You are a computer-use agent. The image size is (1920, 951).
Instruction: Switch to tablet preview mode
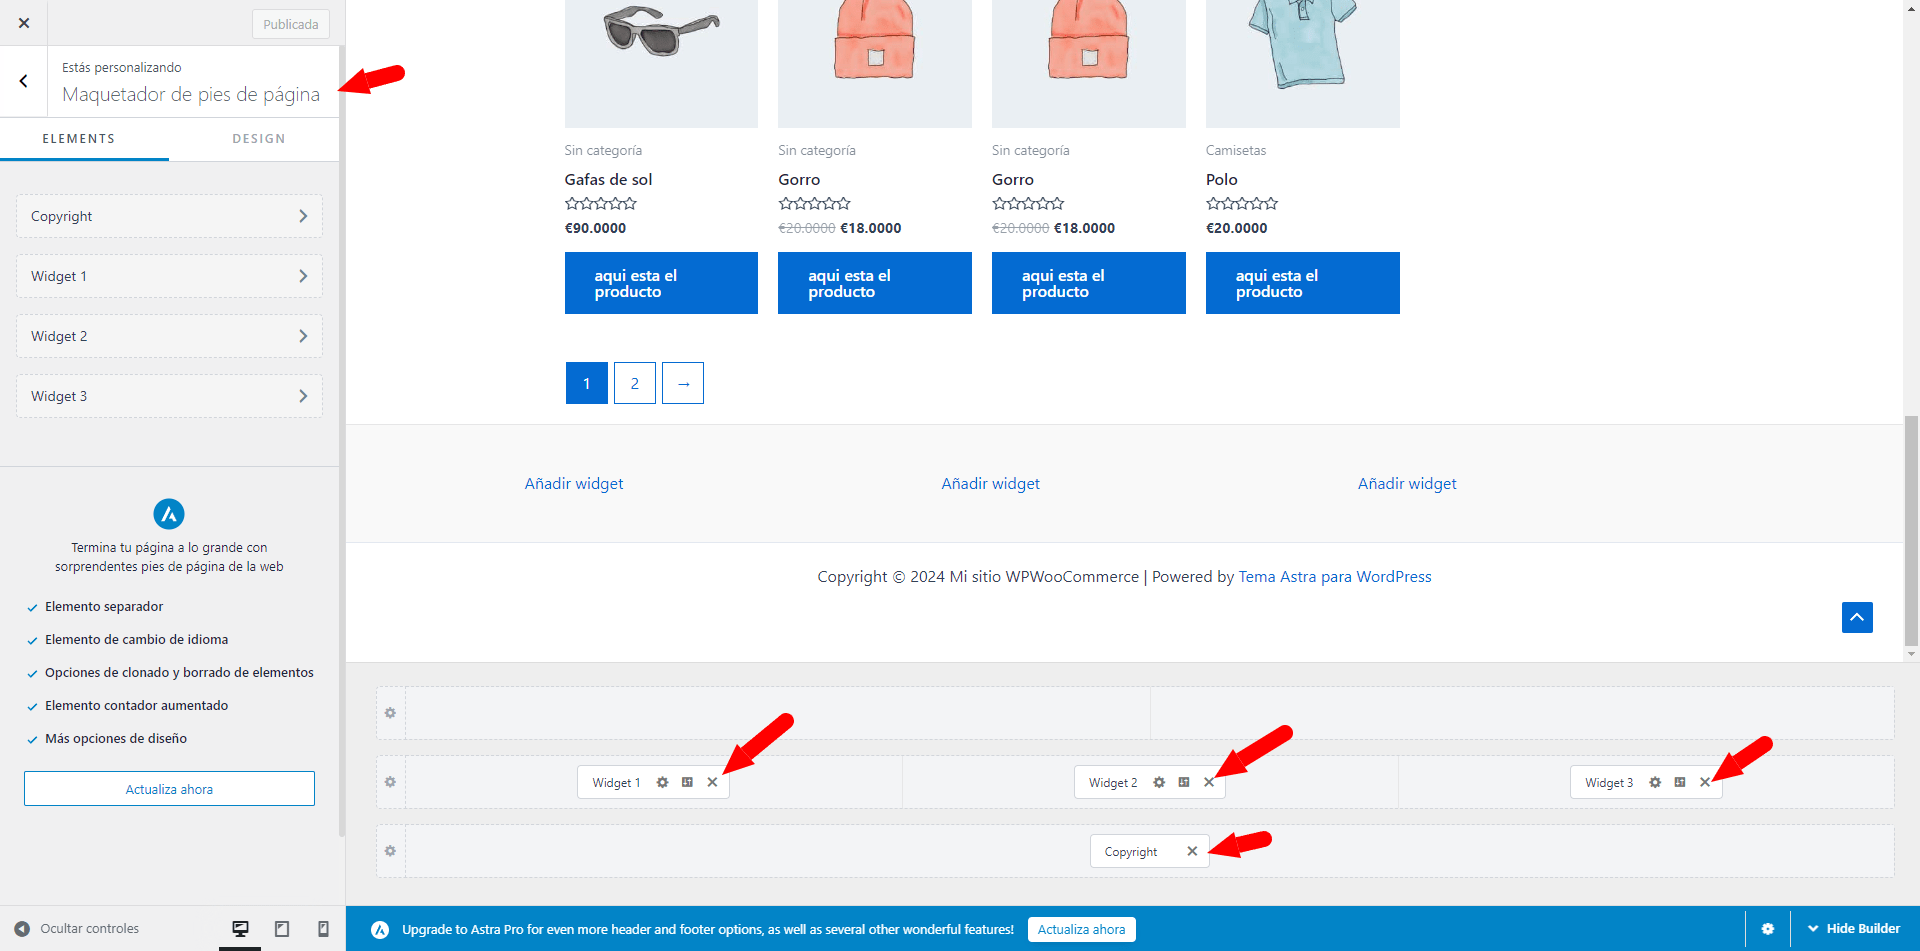click(x=282, y=929)
